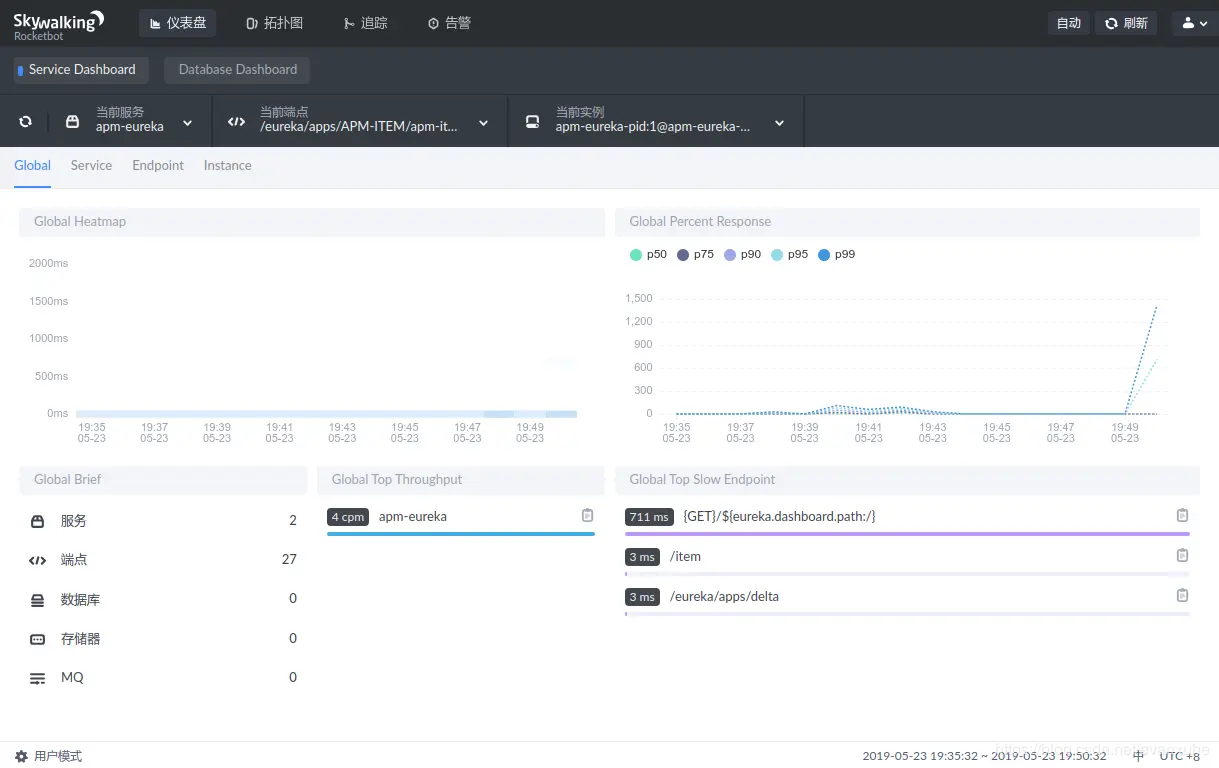Copy the /item endpoint with clipboard icon

click(1182, 556)
